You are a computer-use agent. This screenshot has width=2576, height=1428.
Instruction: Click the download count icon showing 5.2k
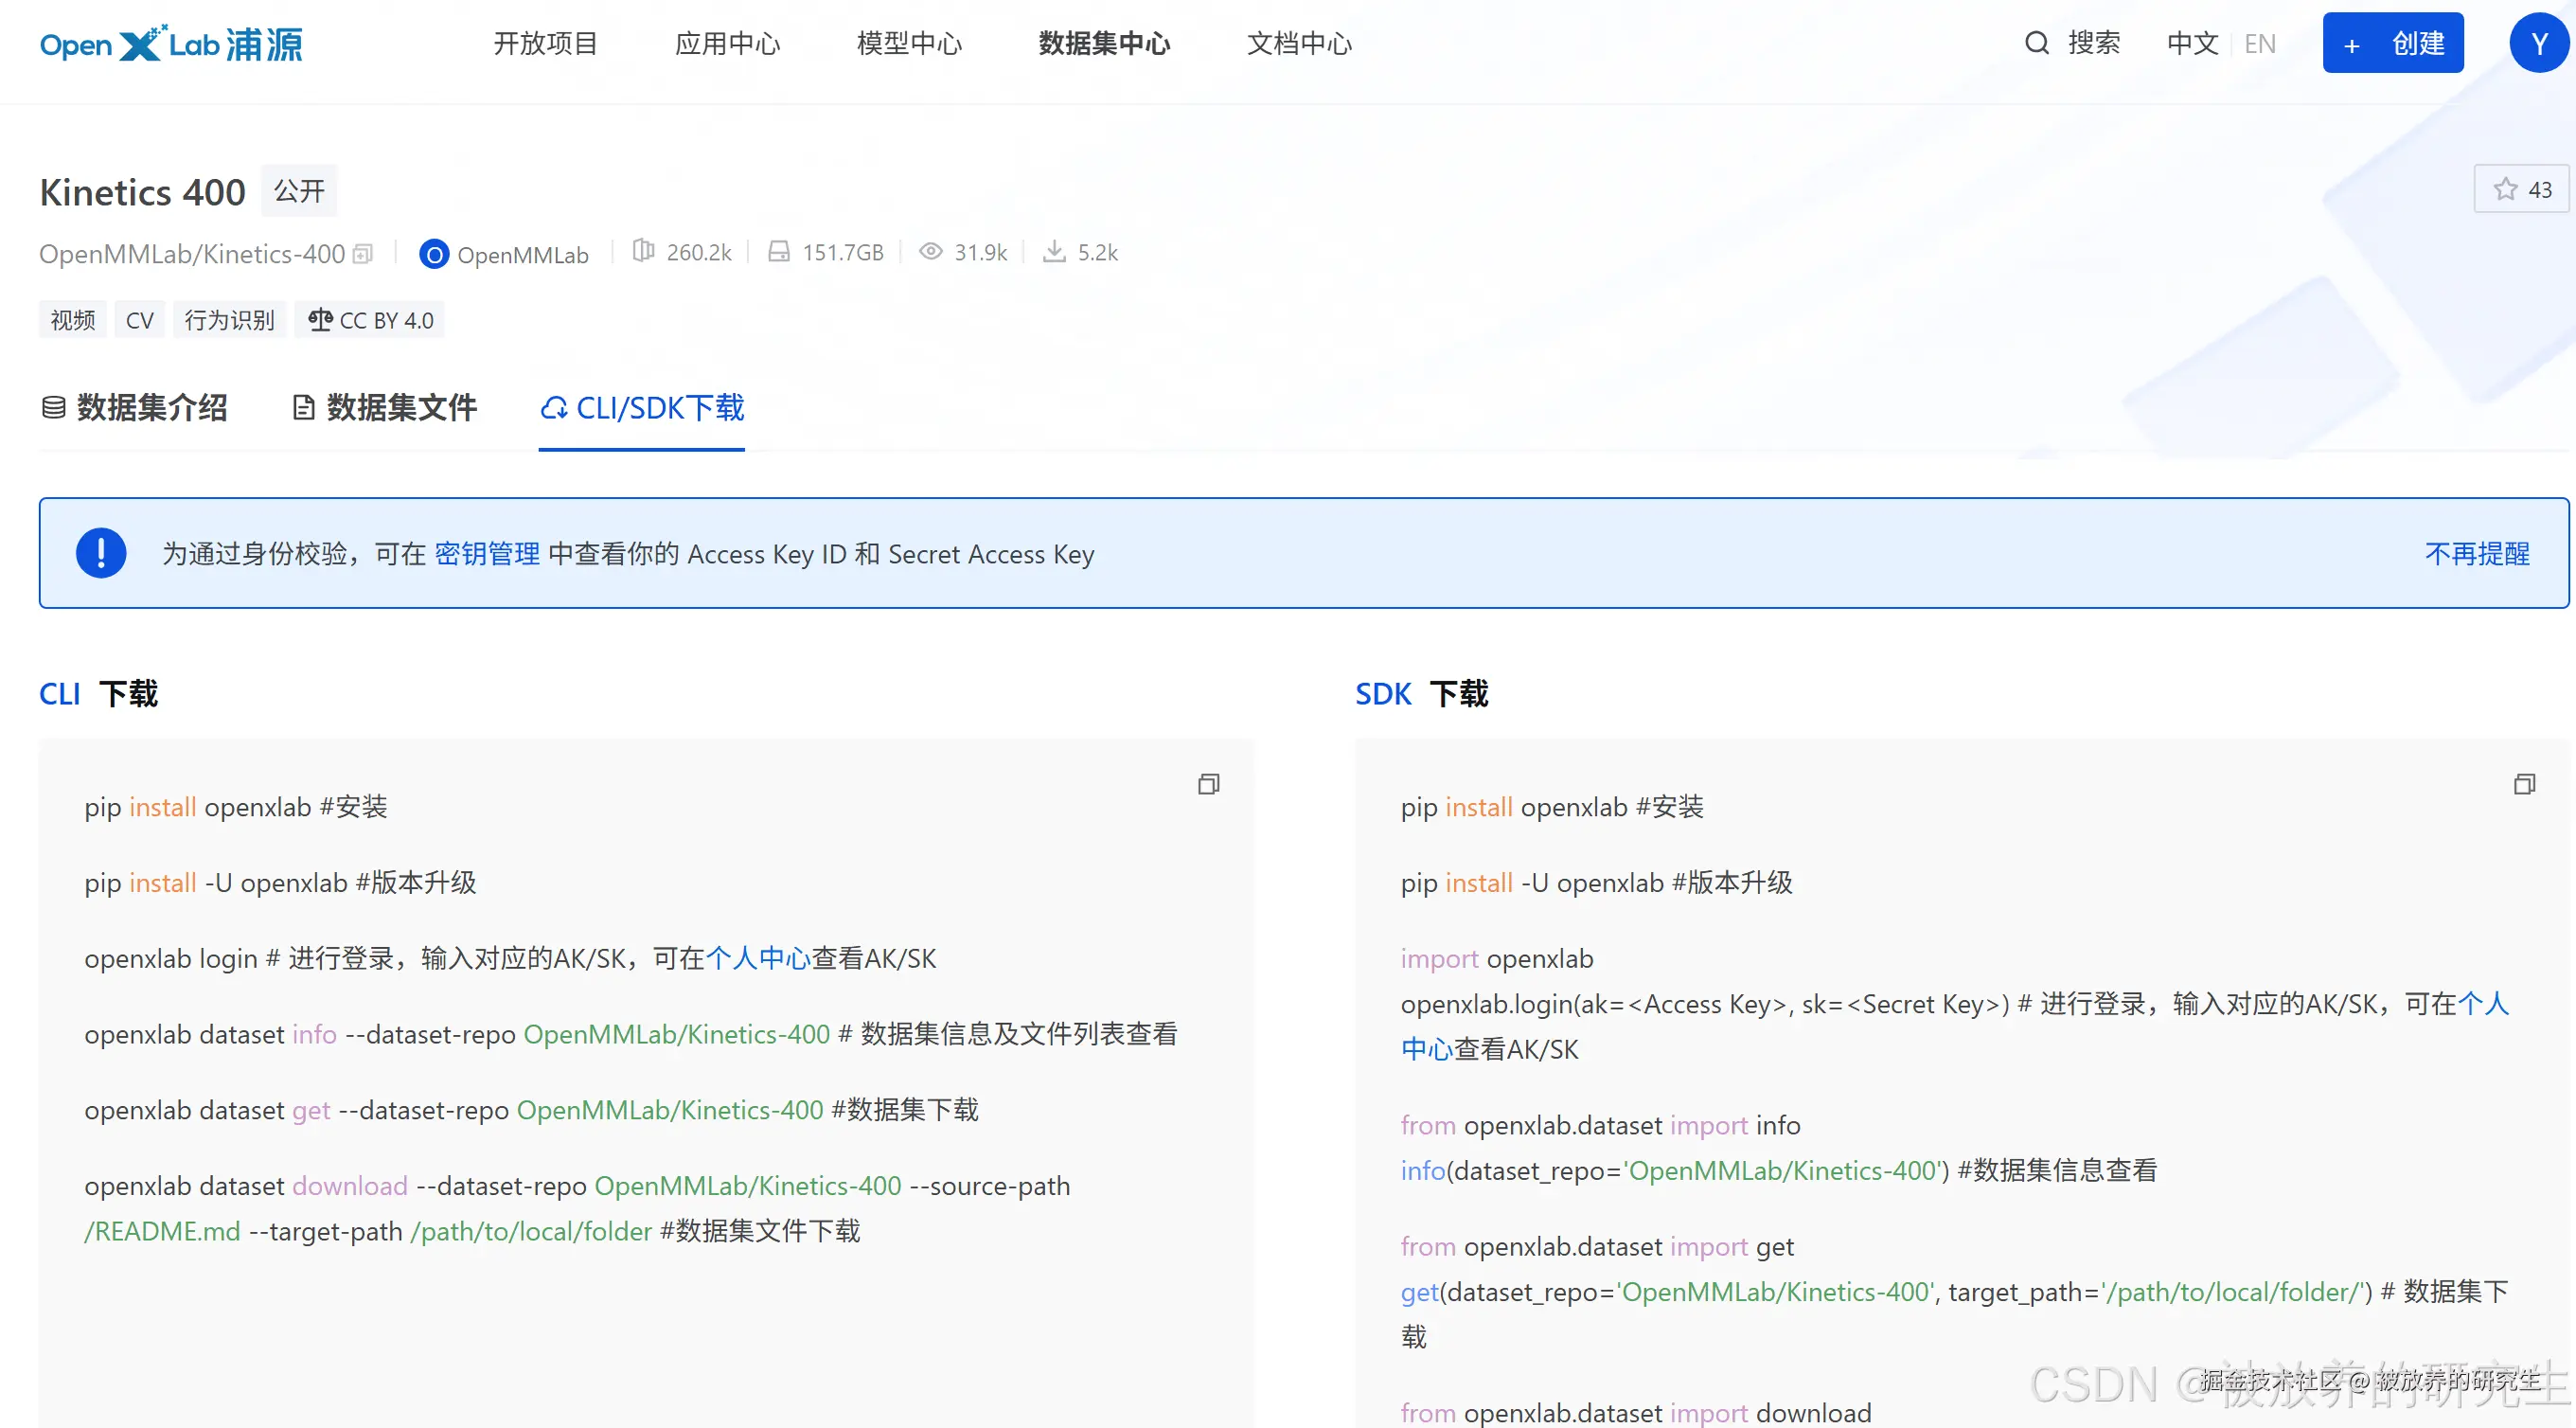click(x=1053, y=252)
